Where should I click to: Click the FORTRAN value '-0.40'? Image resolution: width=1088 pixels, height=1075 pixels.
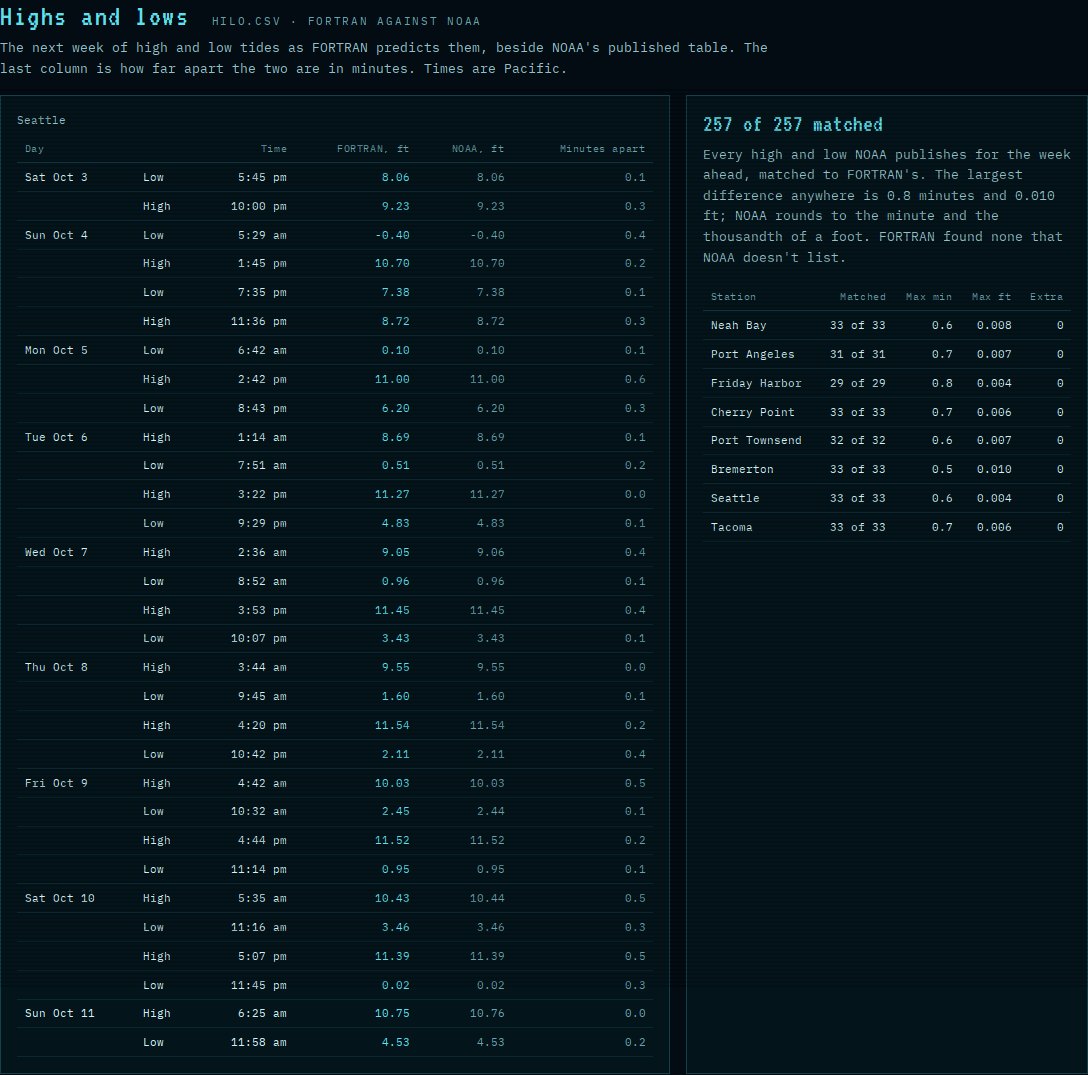392,235
